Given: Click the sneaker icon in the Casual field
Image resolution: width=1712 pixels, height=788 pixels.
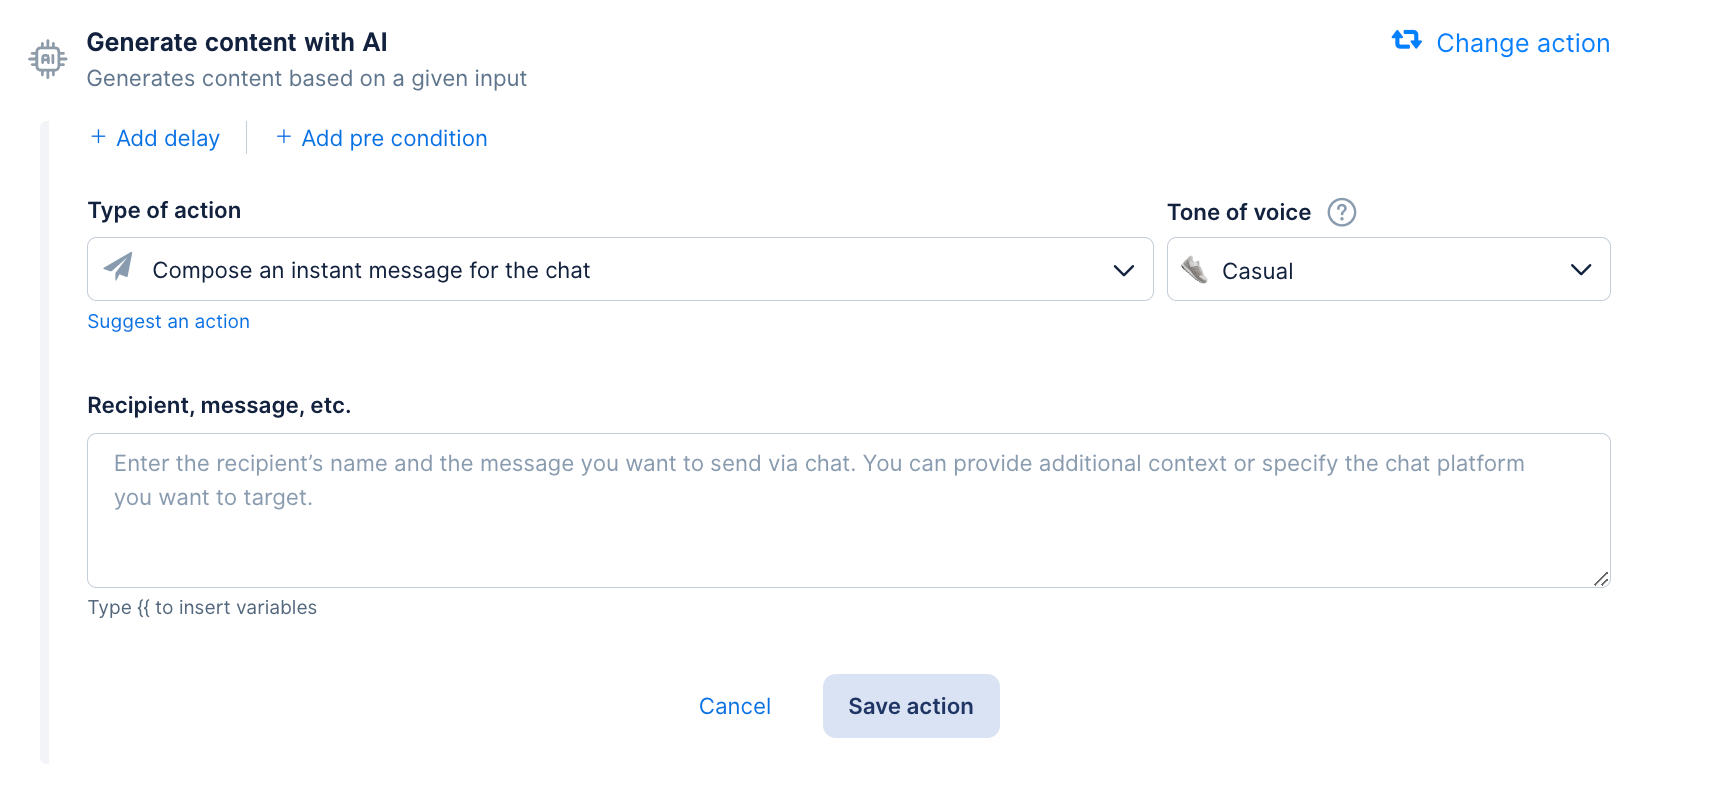Looking at the screenshot, I should click(x=1194, y=270).
